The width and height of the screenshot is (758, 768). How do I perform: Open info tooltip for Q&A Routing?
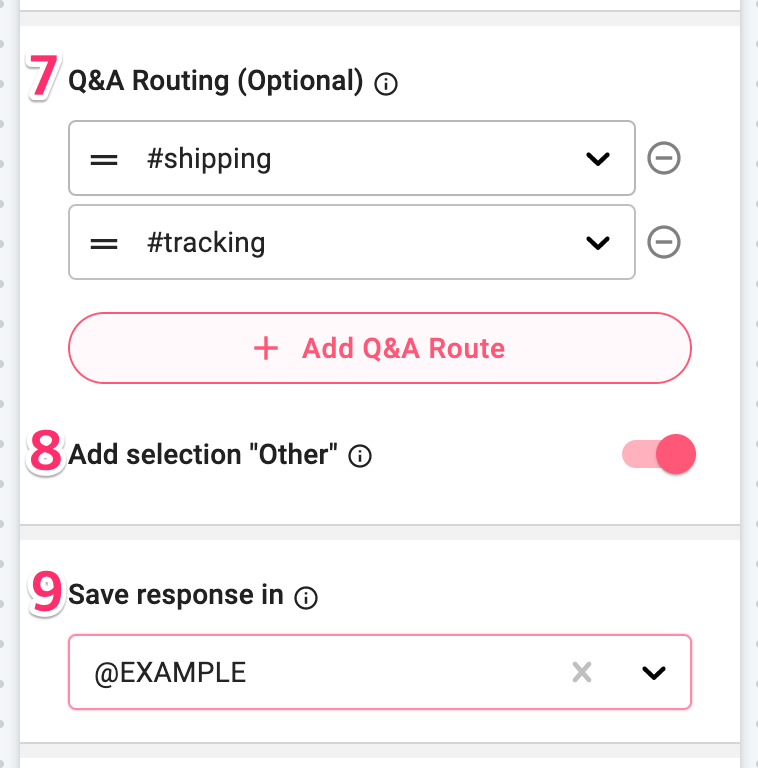click(386, 84)
